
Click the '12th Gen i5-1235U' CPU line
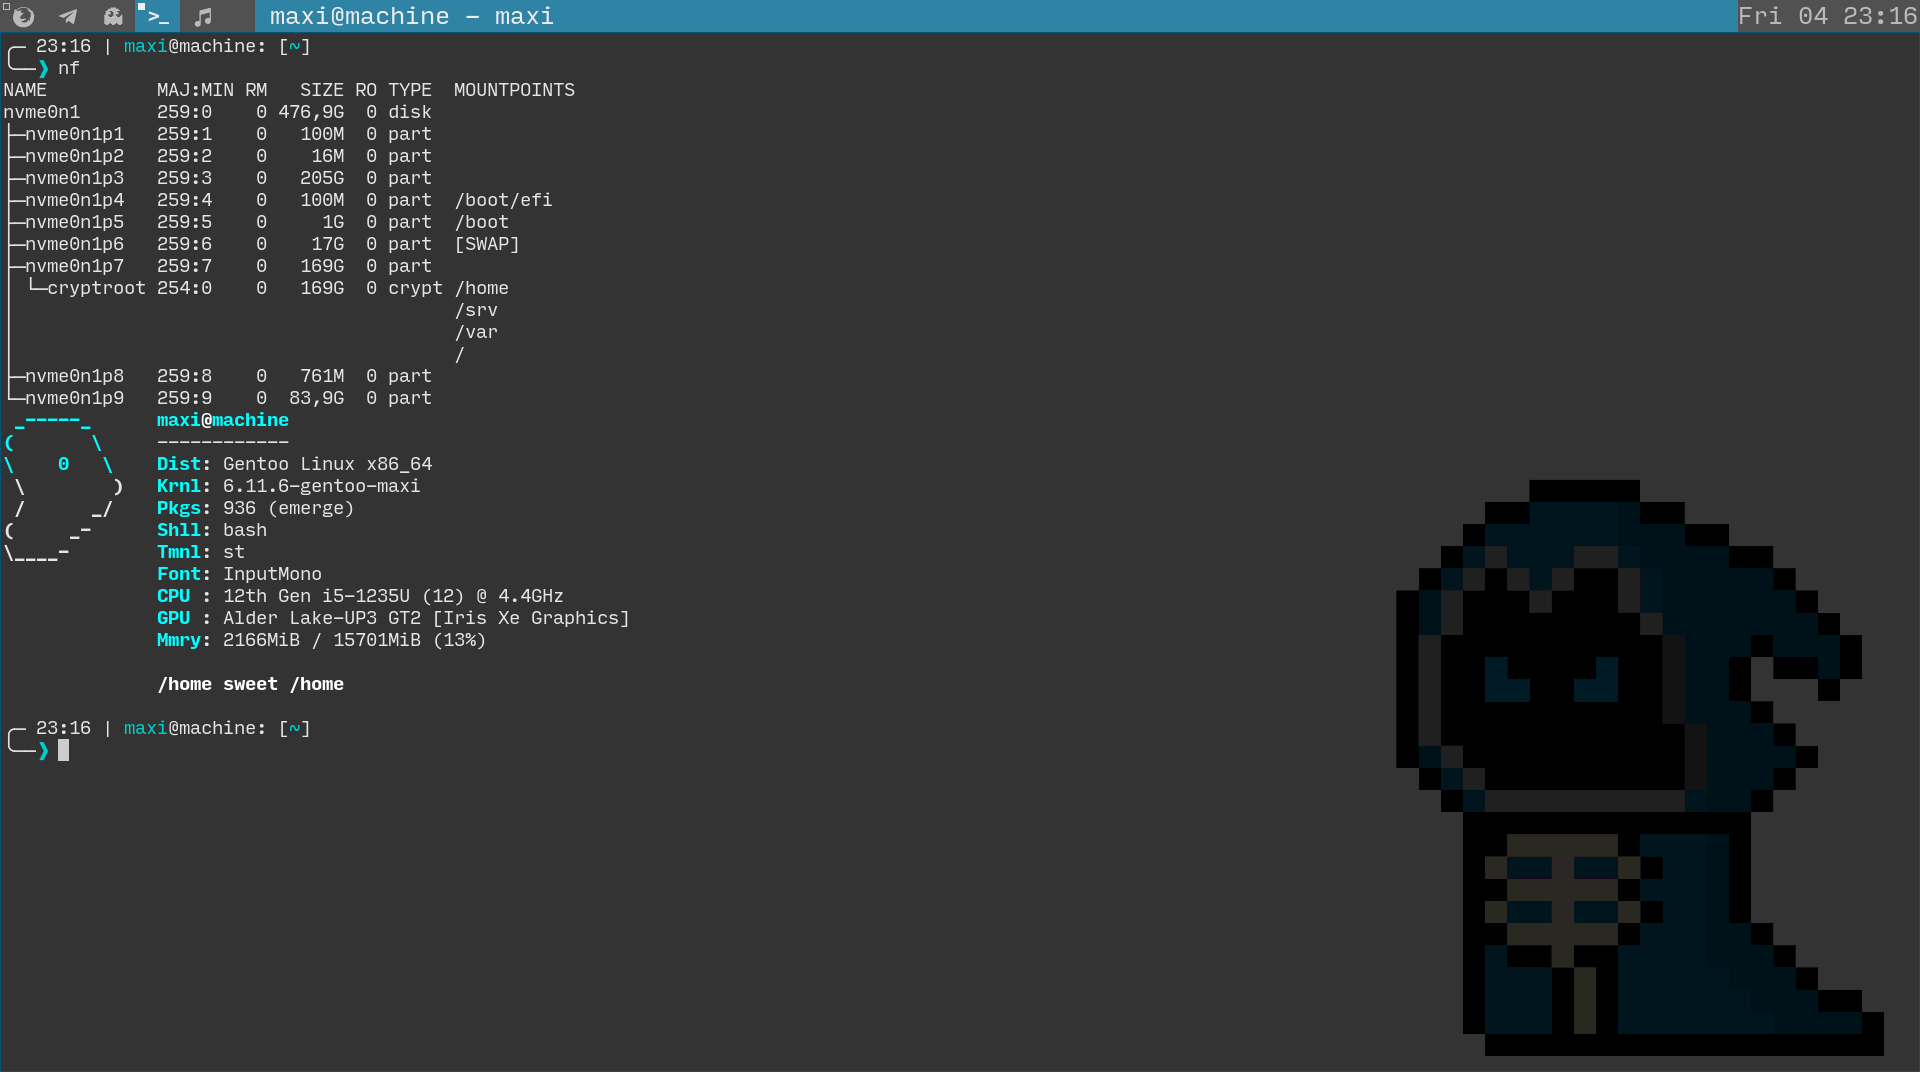click(x=393, y=596)
